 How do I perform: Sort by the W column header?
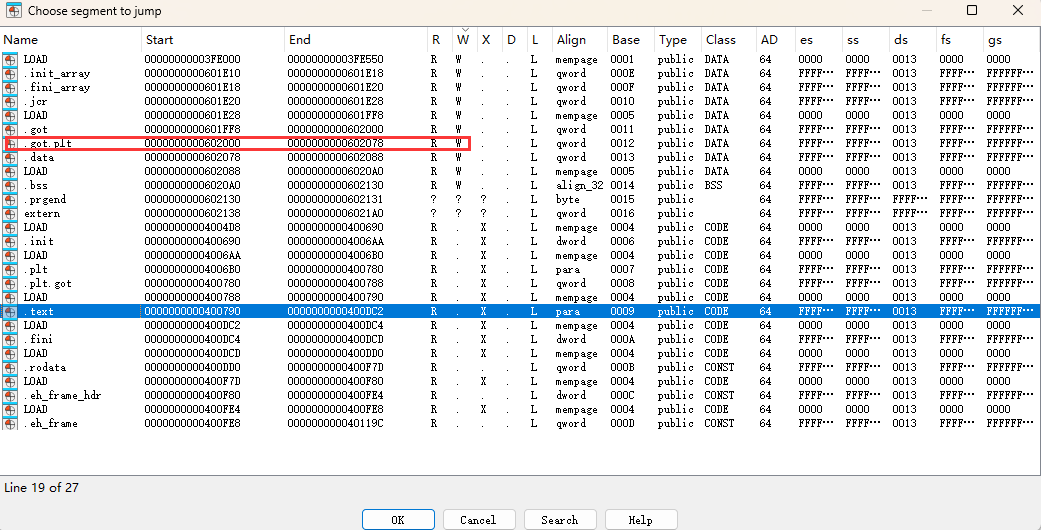464,40
